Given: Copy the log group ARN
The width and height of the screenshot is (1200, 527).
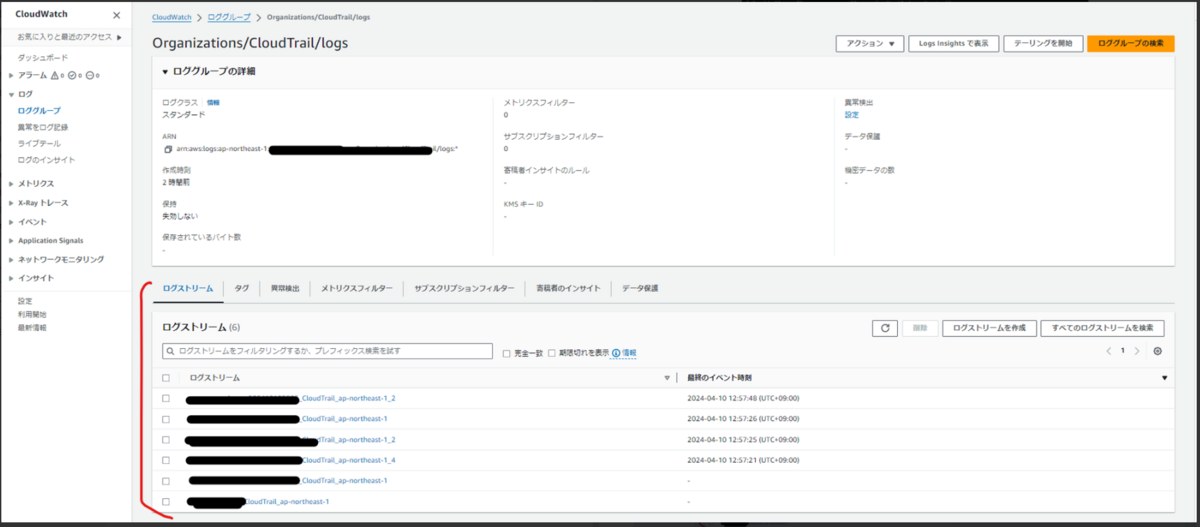Looking at the screenshot, I should [168, 149].
